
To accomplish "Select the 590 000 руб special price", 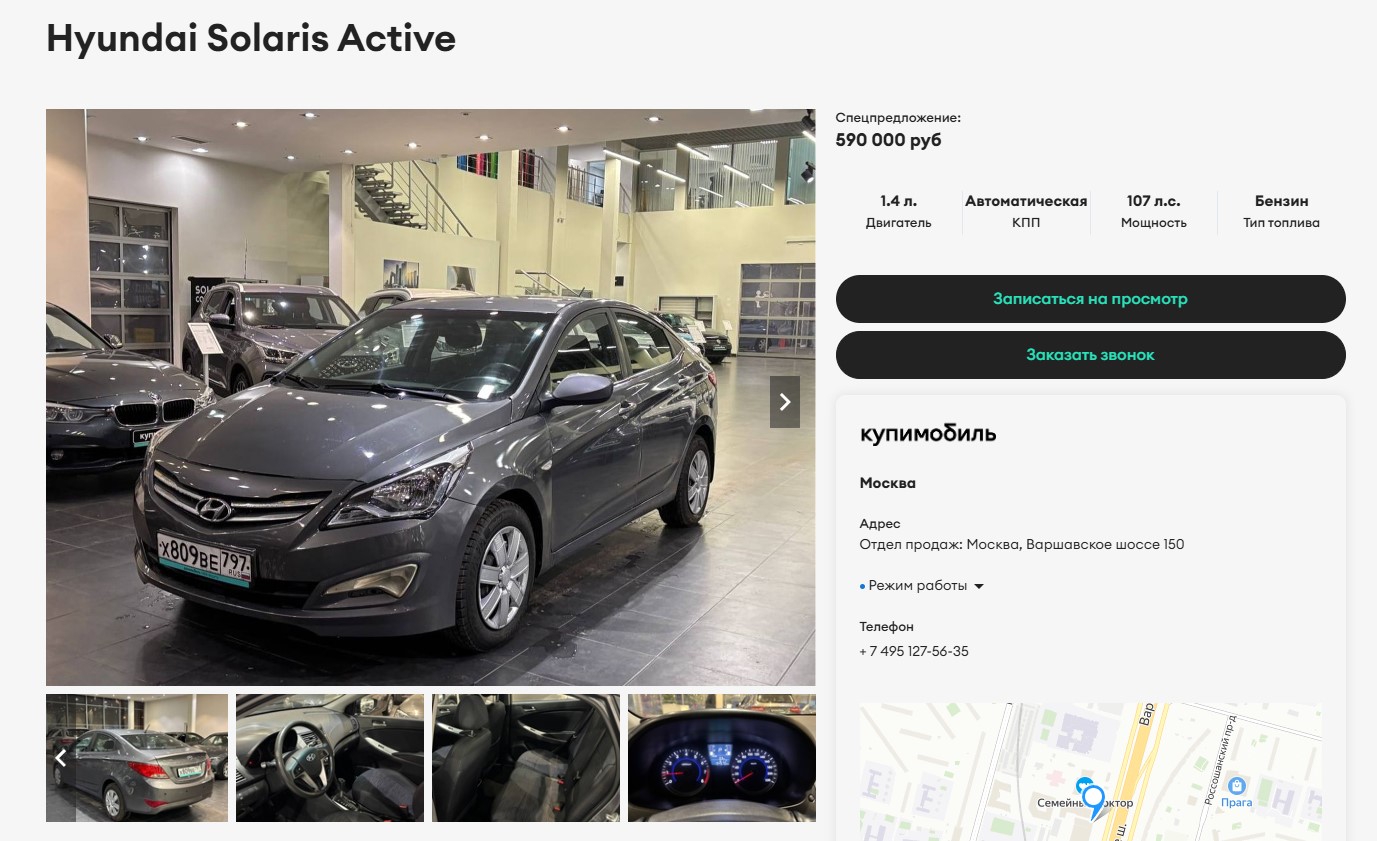I will point(889,140).
